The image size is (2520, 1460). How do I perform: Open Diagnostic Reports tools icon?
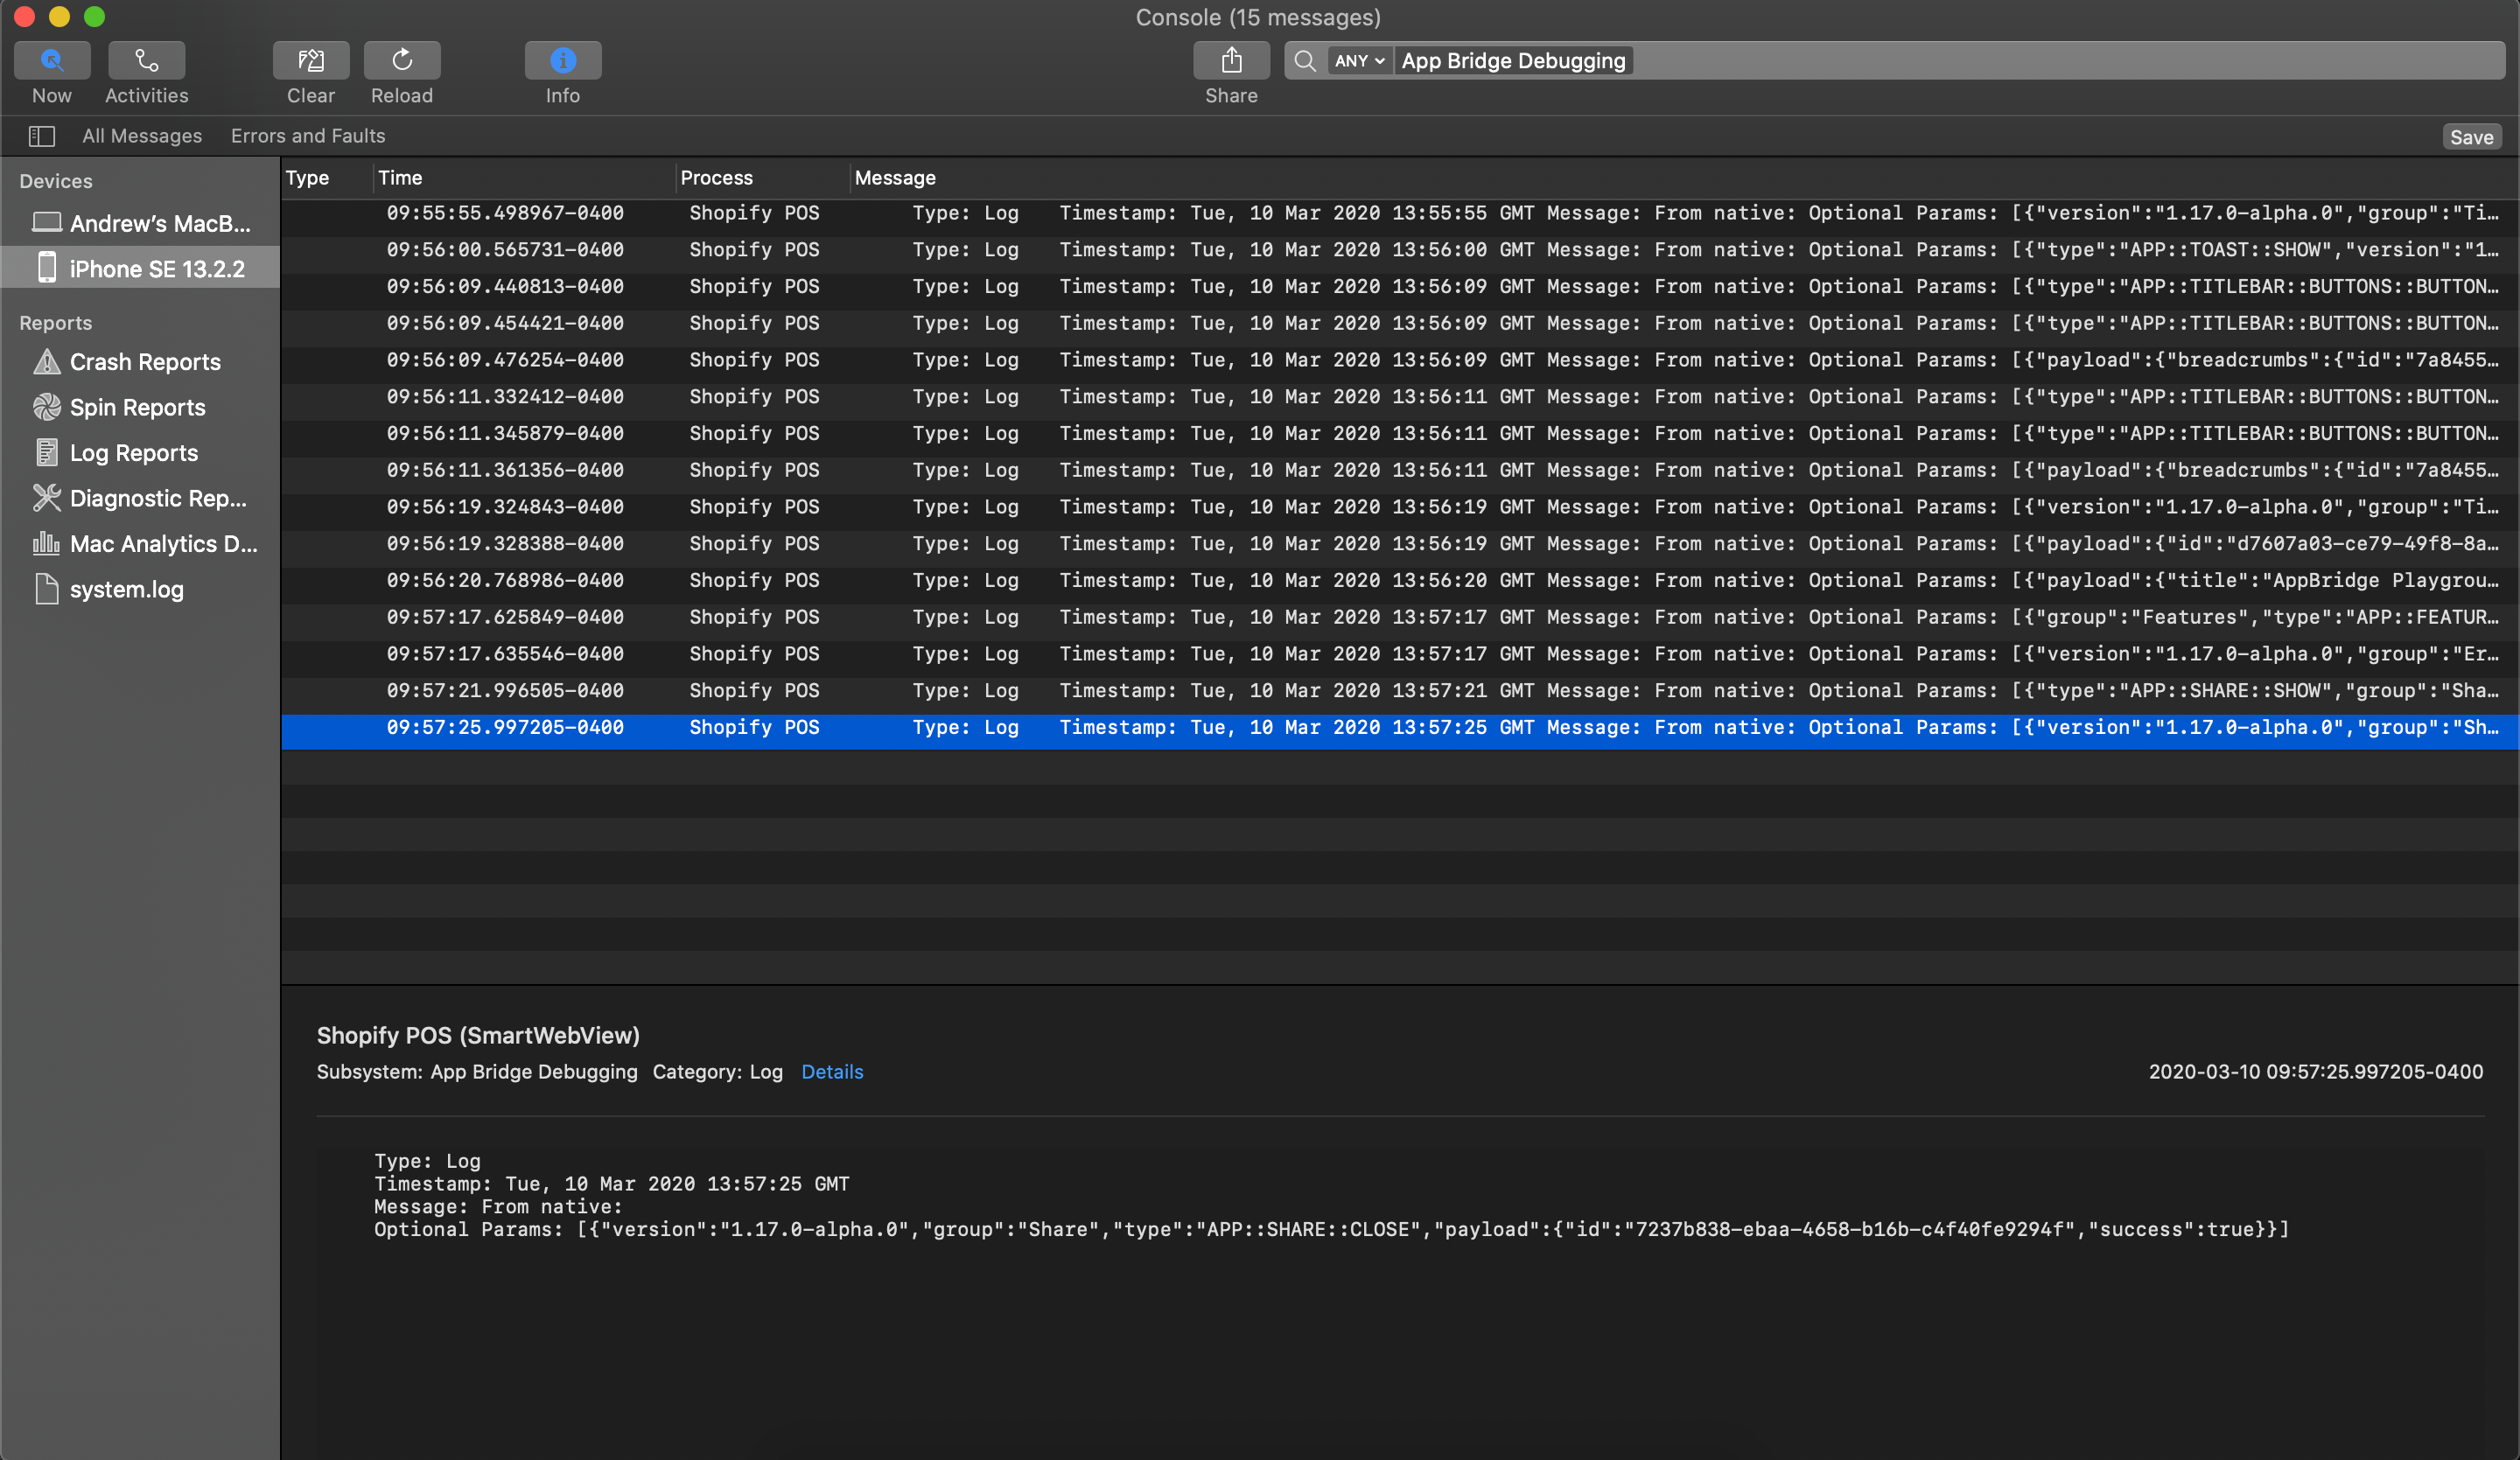tap(46, 498)
